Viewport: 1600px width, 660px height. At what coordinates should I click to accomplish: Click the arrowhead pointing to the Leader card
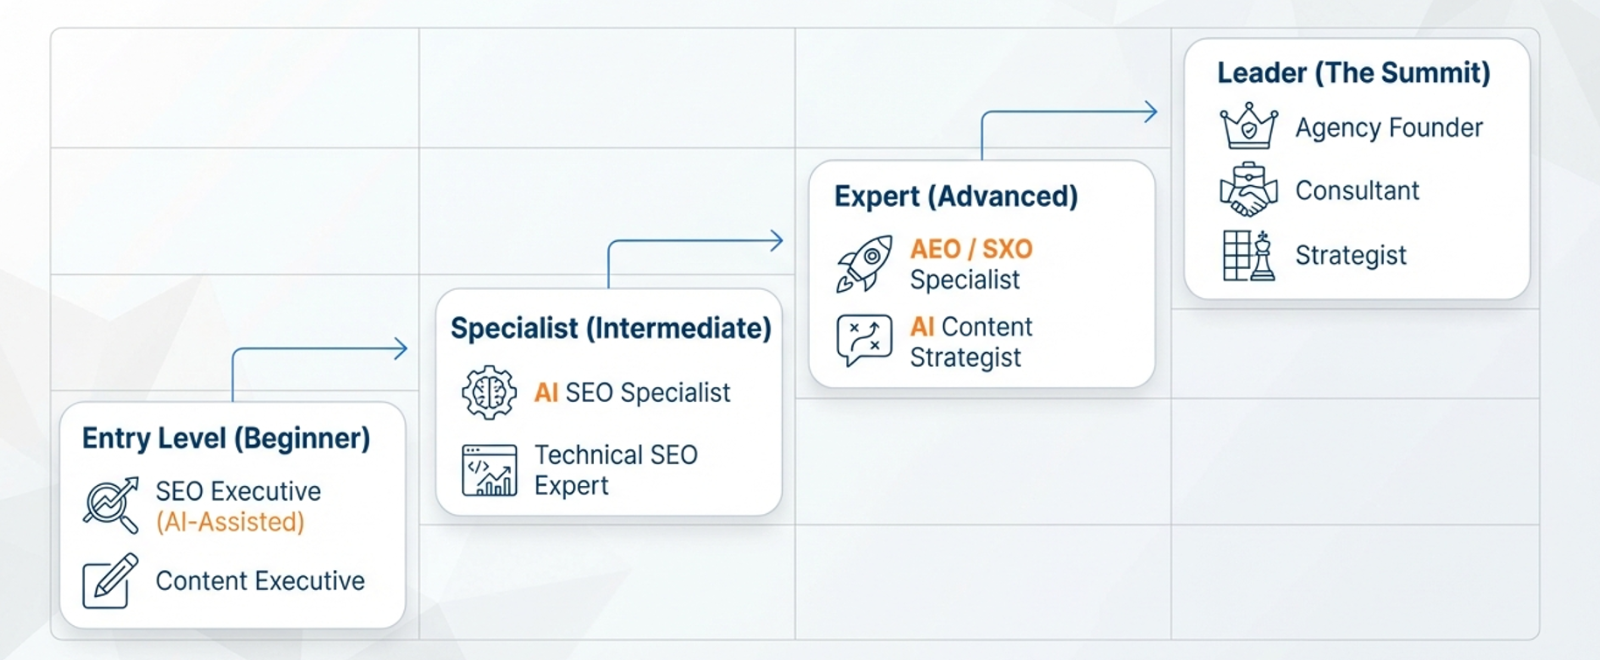click(1151, 112)
